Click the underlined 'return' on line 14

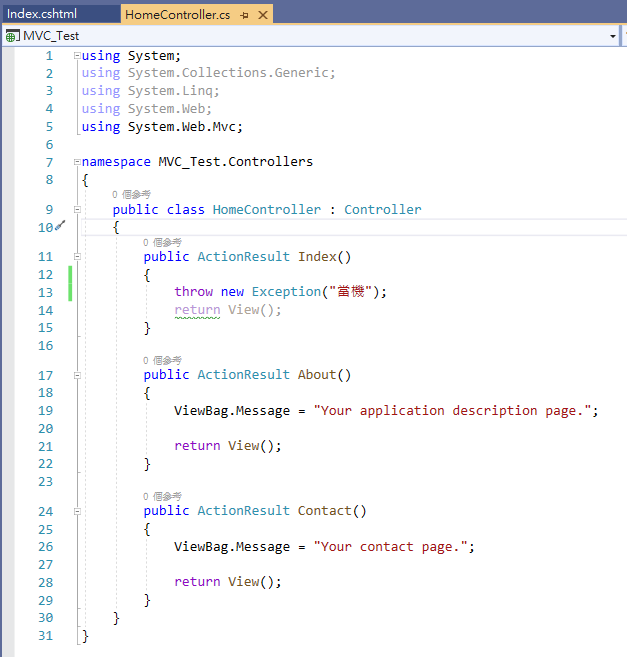(197, 310)
